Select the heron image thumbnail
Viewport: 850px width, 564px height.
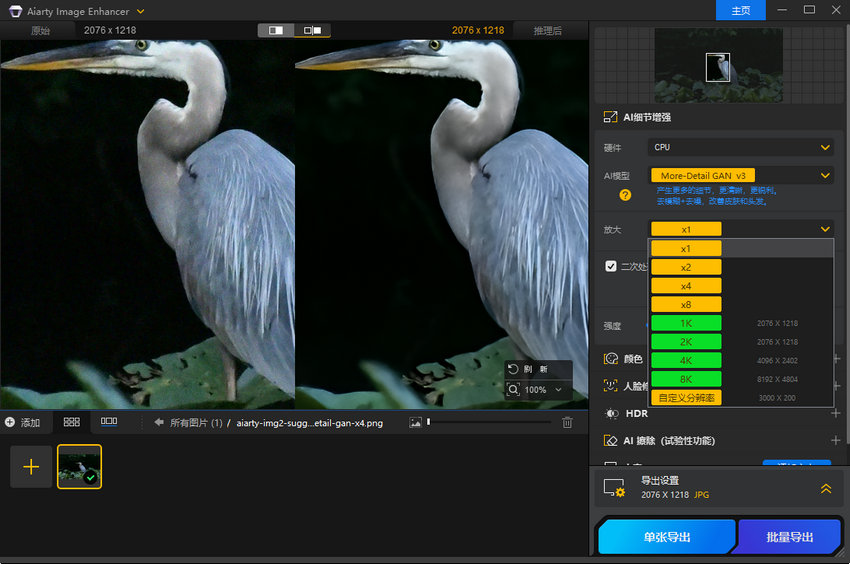[x=79, y=467]
